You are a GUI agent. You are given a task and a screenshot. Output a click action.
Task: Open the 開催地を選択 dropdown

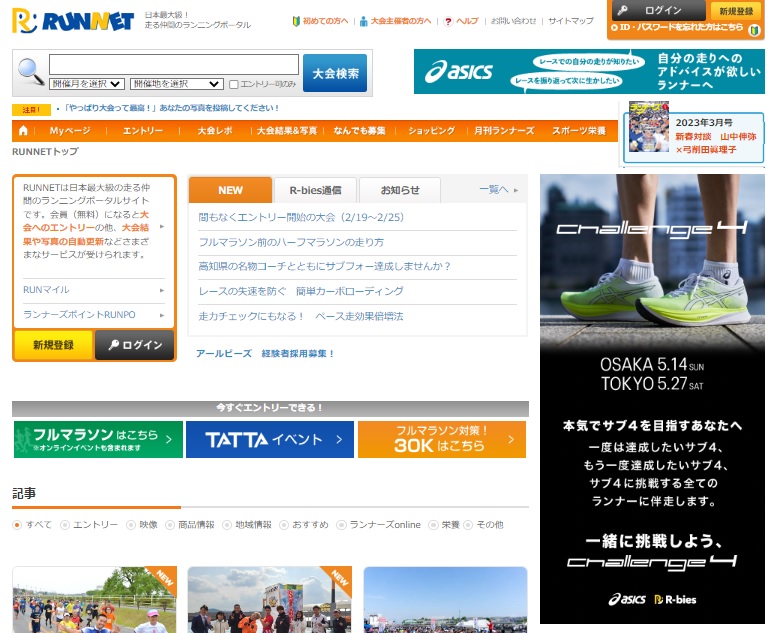[x=177, y=84]
